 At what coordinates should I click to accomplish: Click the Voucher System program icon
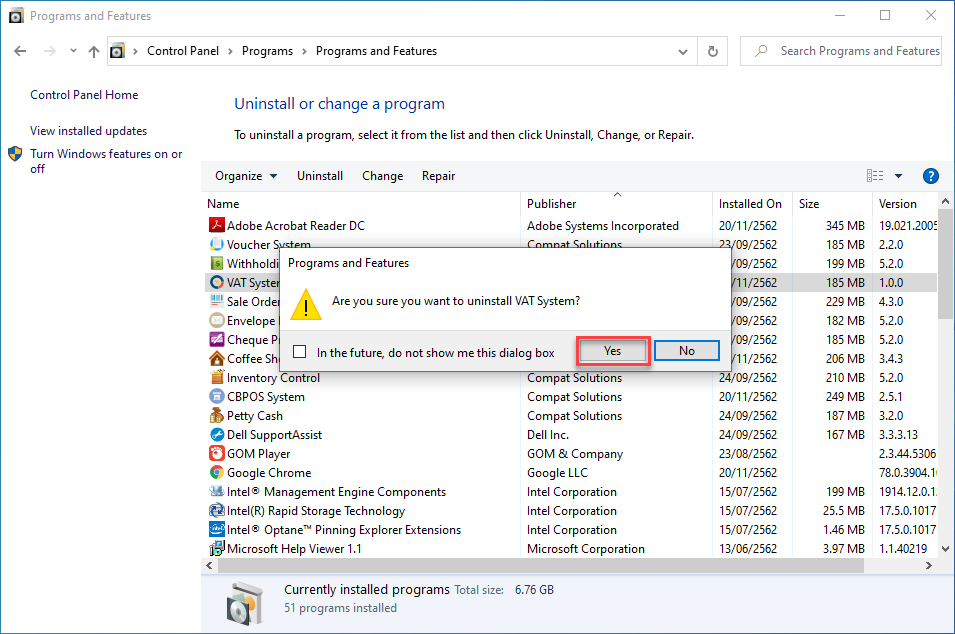pos(216,244)
